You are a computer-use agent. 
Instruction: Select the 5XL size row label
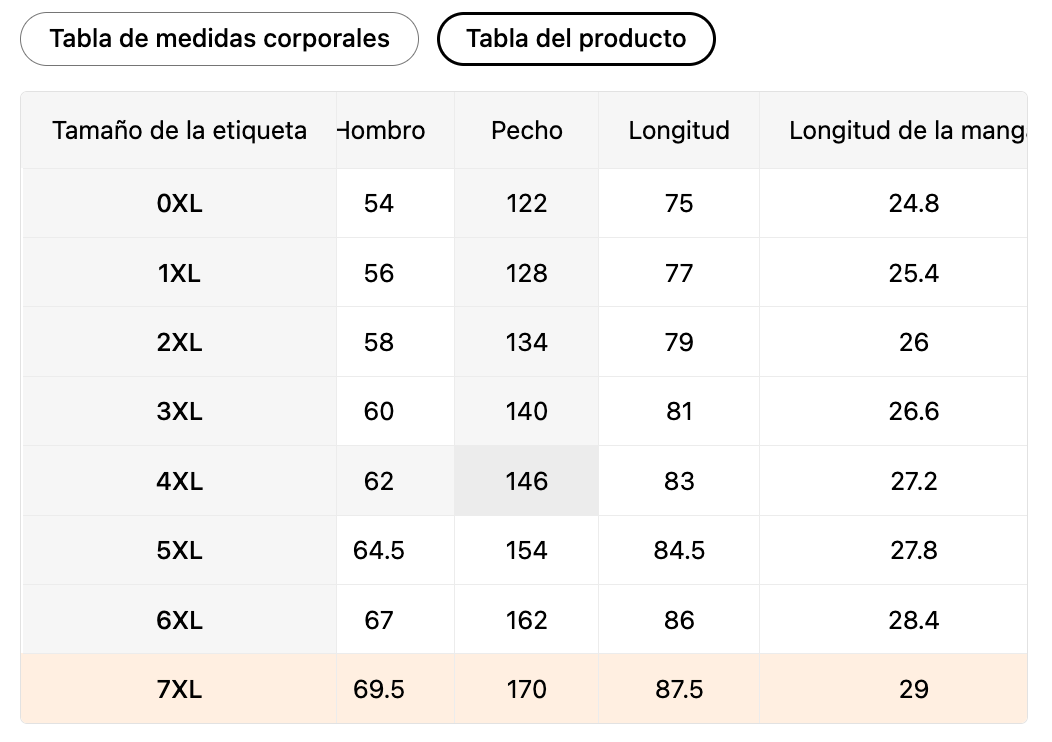179,550
